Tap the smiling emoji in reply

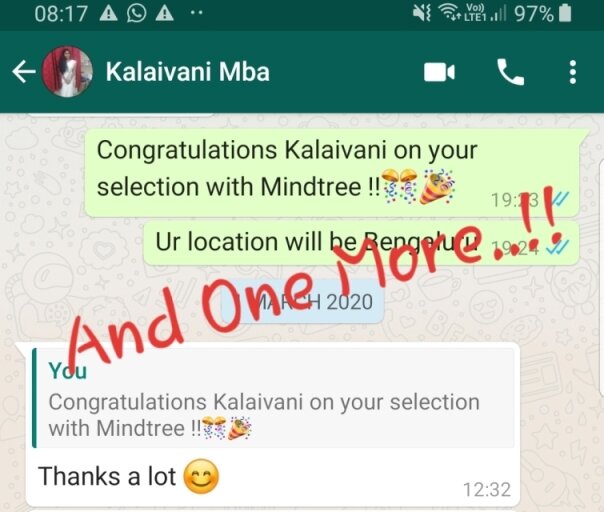201,476
